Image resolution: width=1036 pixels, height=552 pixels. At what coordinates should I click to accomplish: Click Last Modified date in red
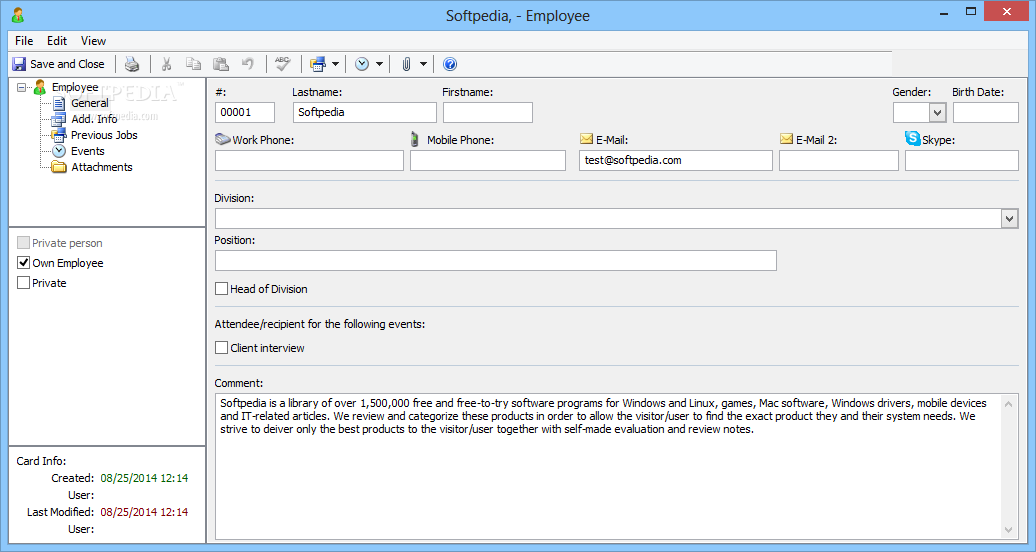click(x=144, y=512)
